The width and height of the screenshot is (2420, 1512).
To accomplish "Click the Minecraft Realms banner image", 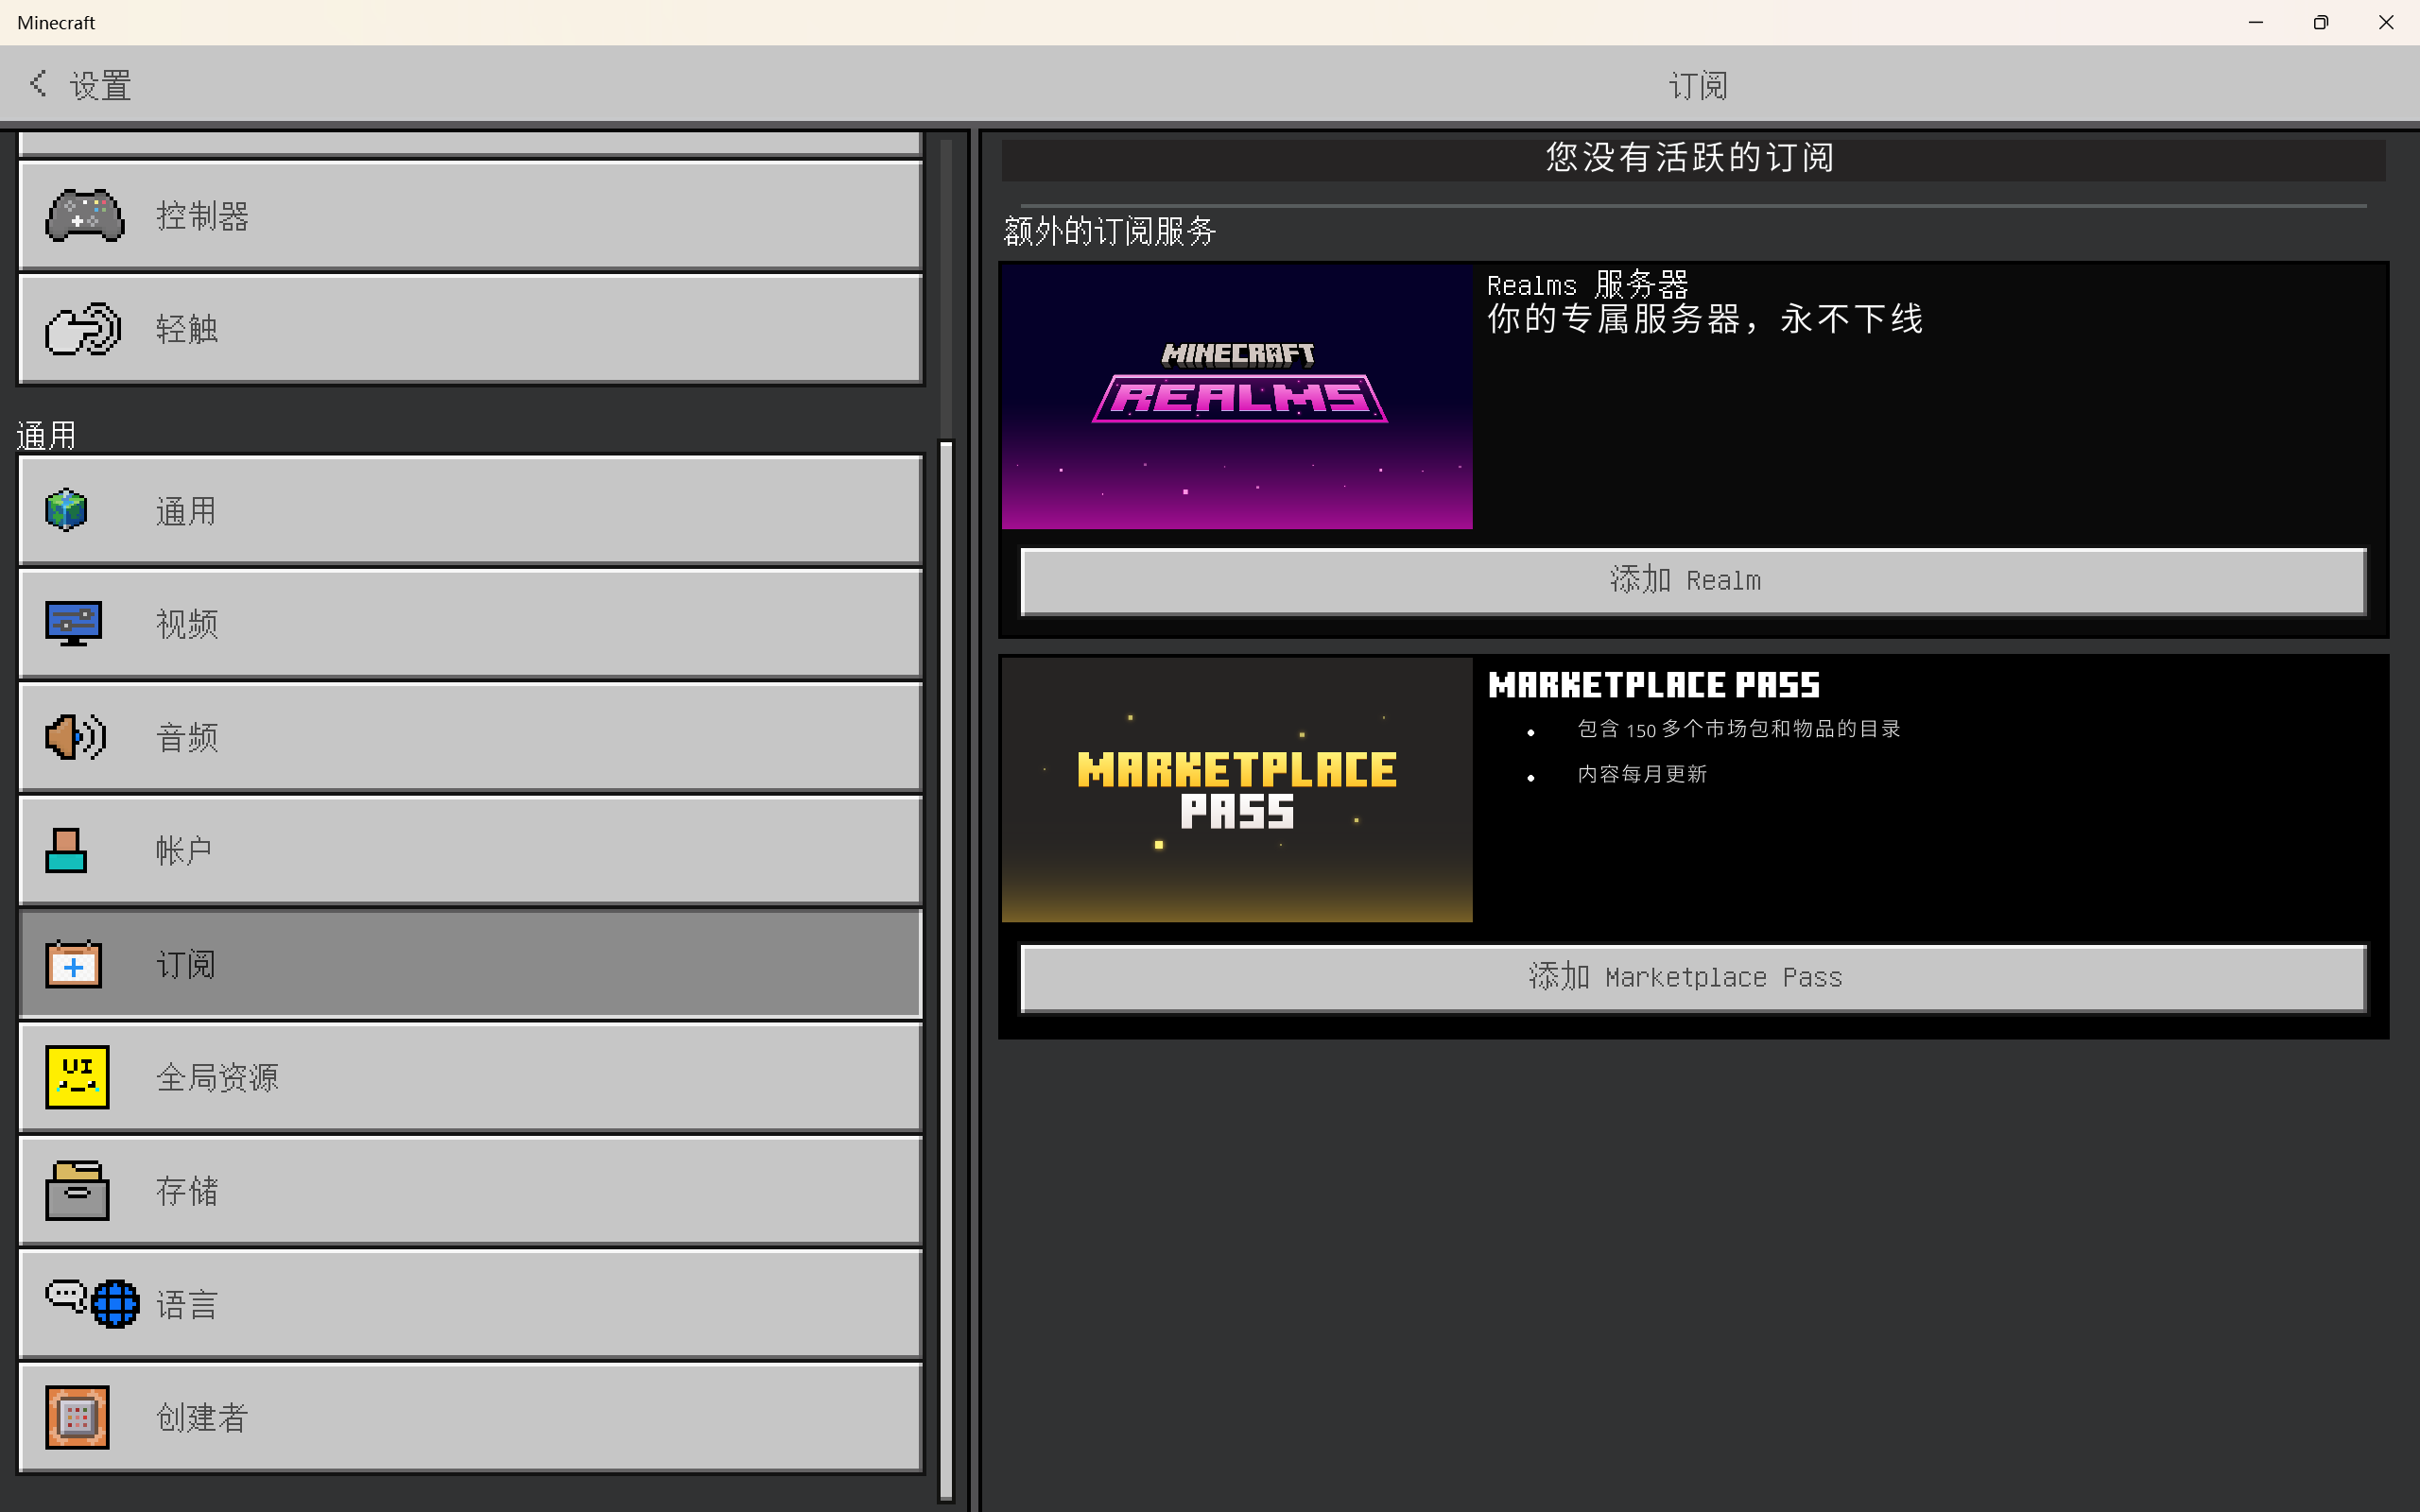I will tap(1237, 397).
